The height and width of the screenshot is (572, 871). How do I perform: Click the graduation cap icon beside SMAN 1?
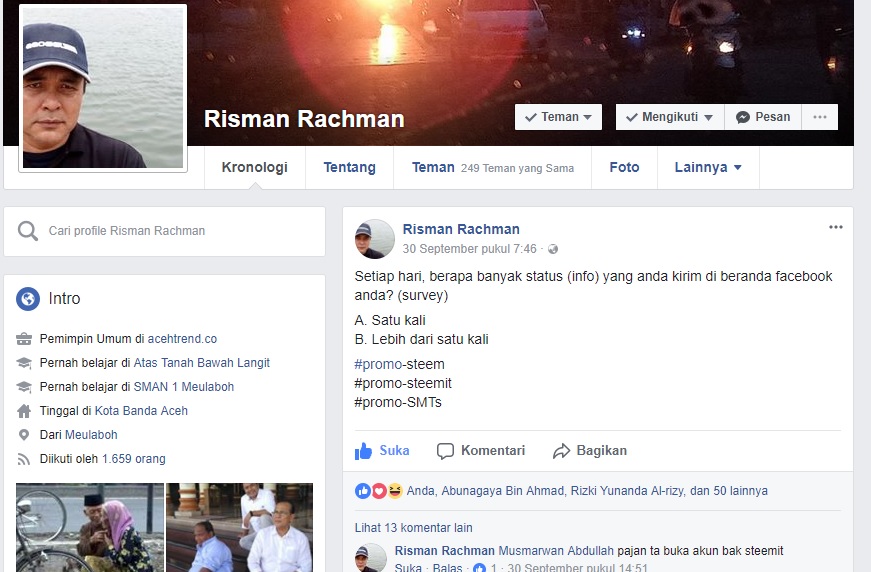pos(24,387)
